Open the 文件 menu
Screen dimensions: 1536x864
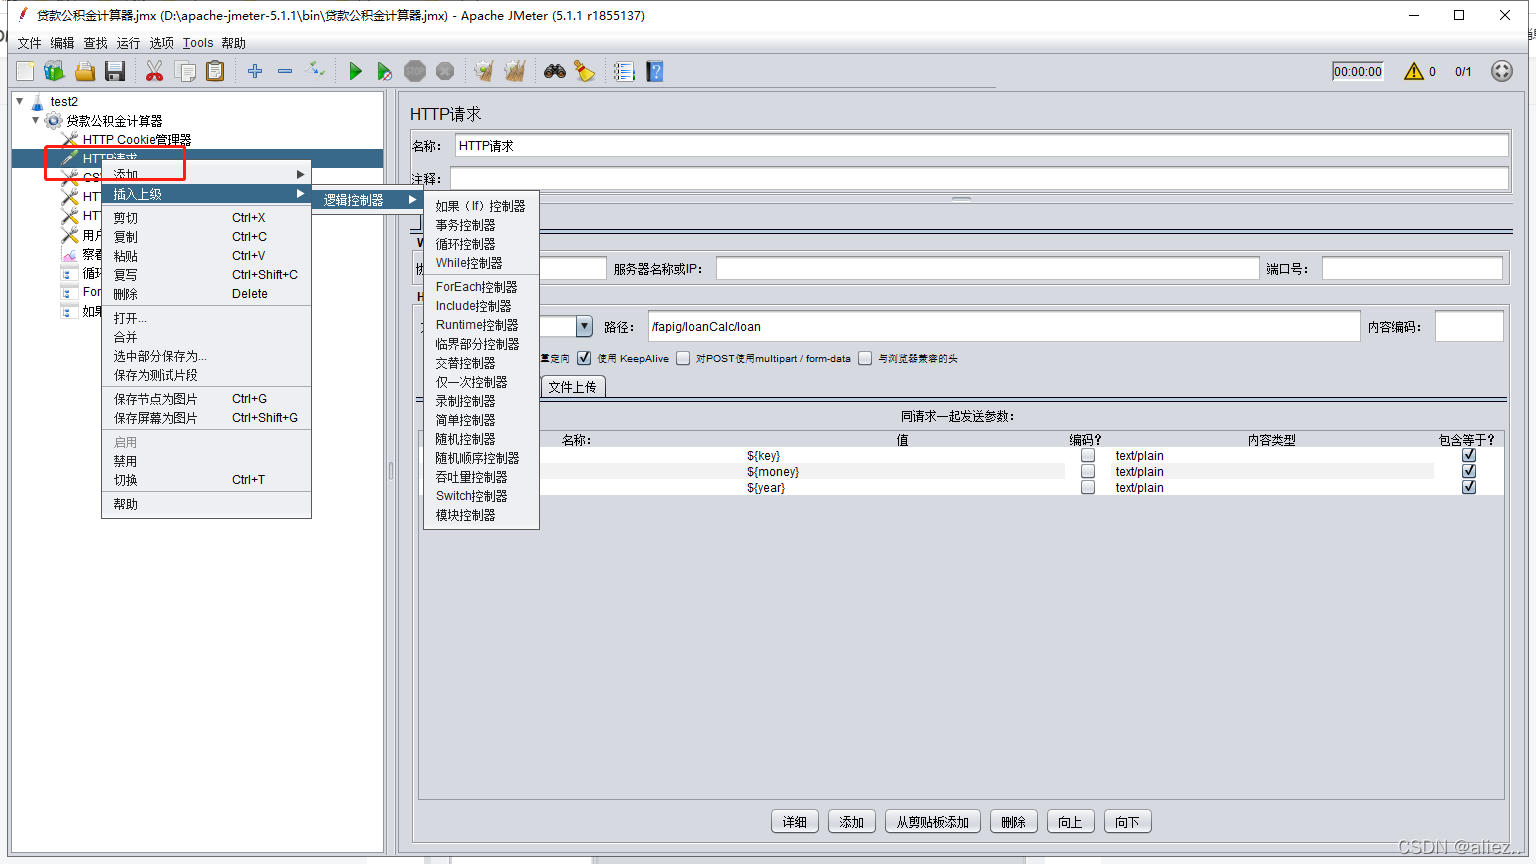click(x=30, y=43)
